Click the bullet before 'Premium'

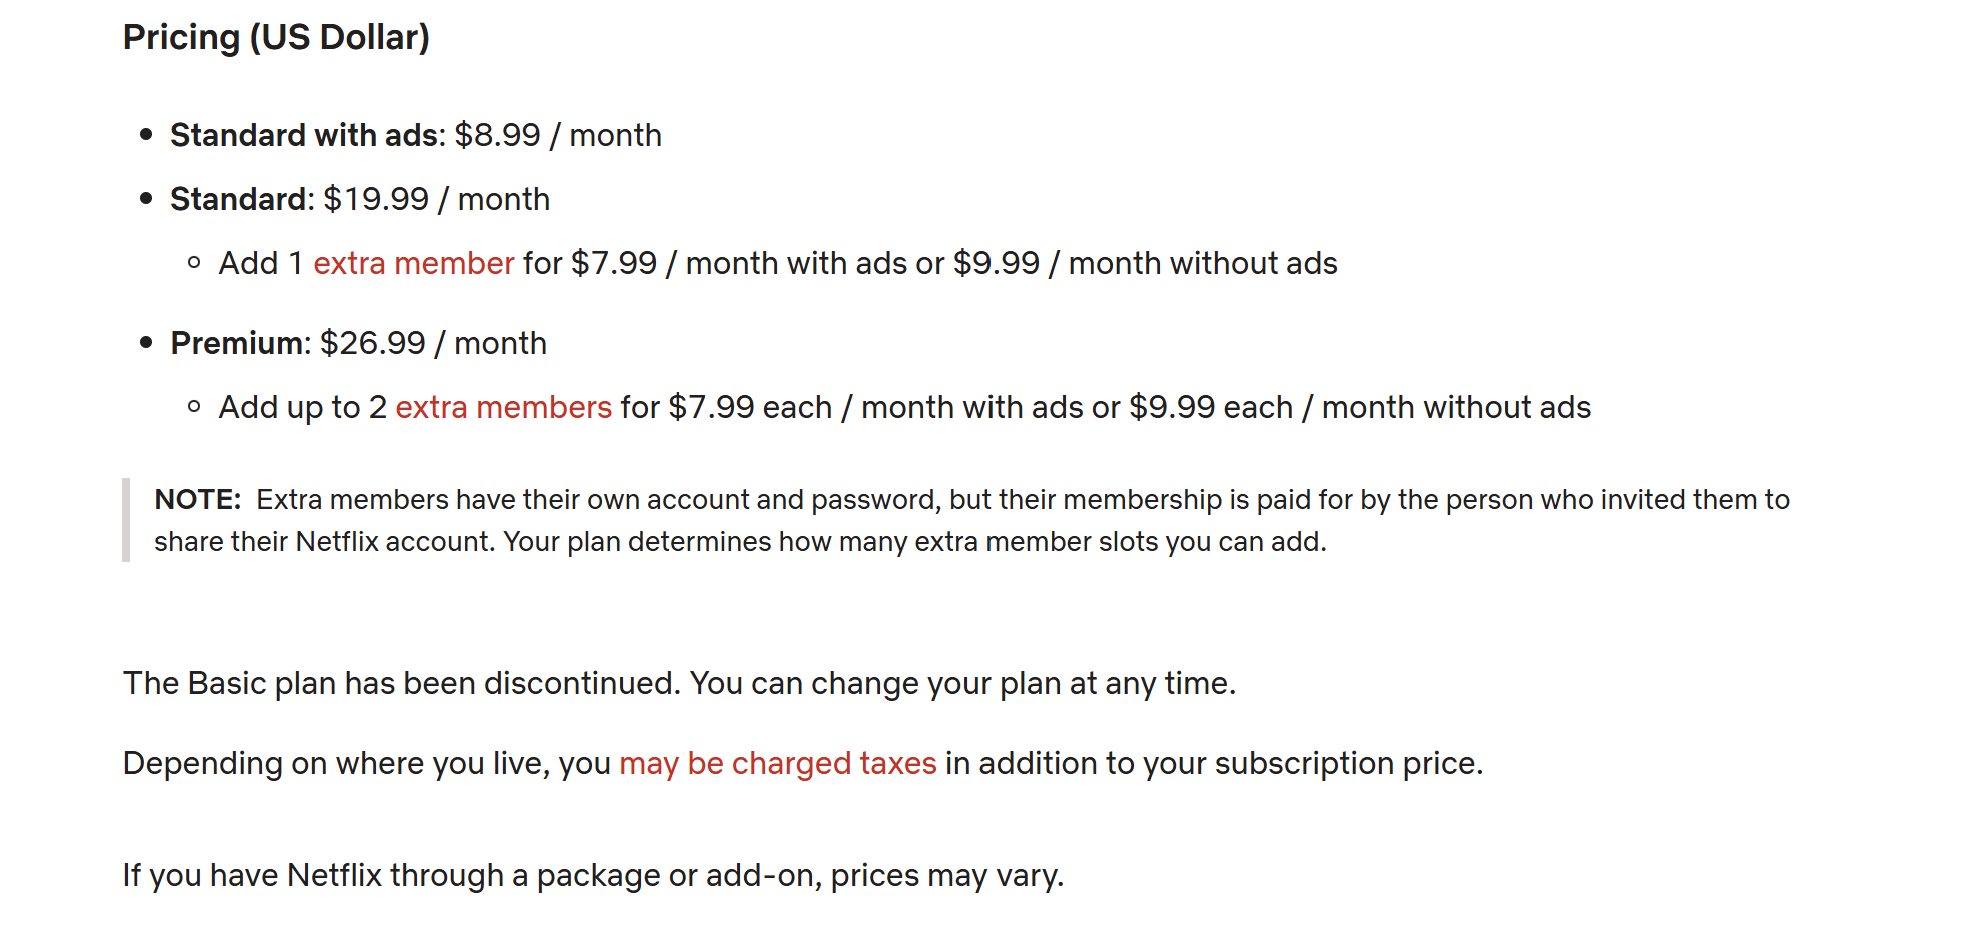click(x=146, y=342)
